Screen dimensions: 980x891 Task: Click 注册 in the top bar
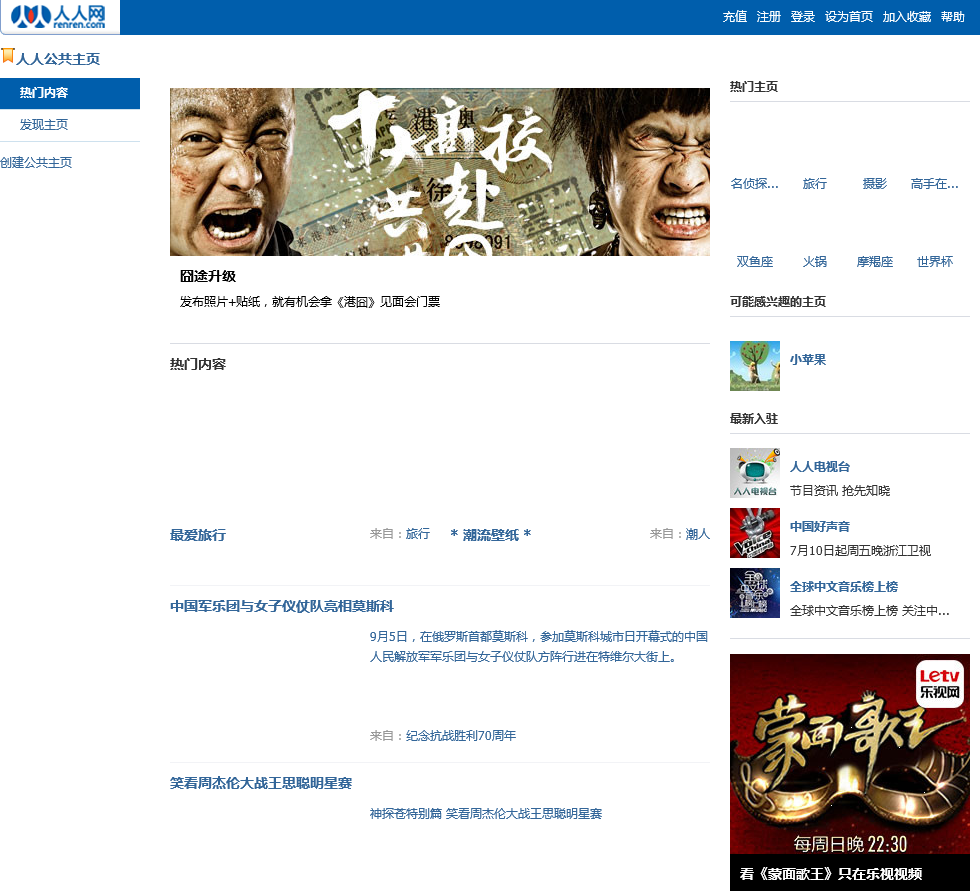768,17
